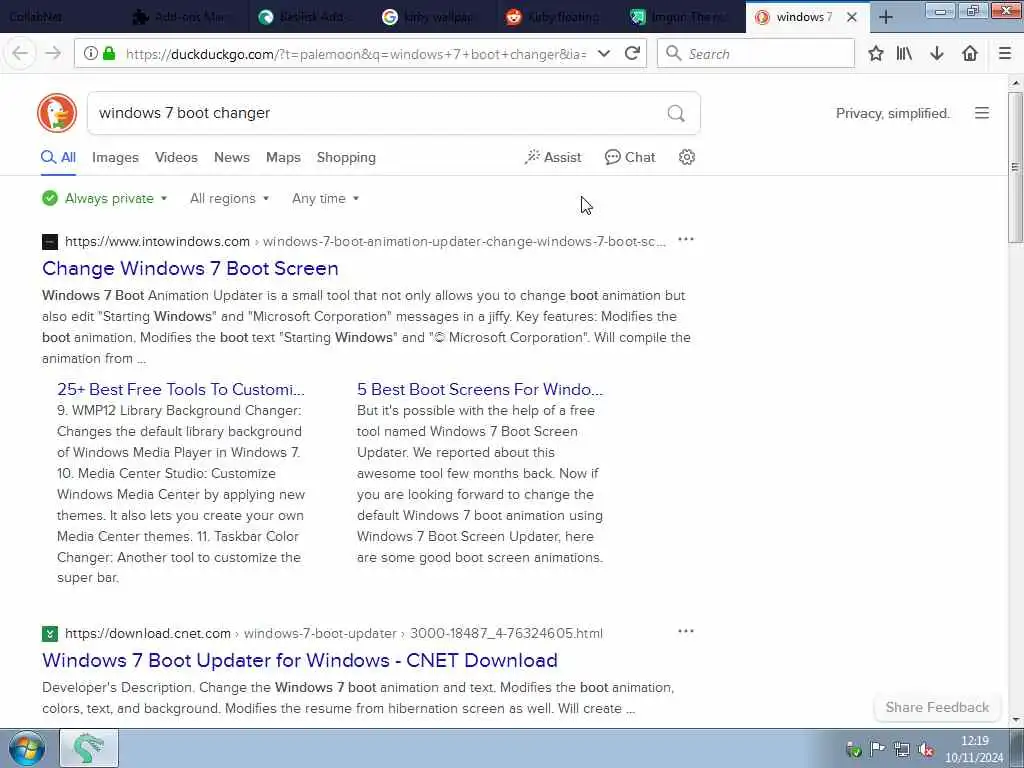Go forward with the browser forward arrow
Image resolution: width=1024 pixels, height=768 pixels.
click(53, 54)
